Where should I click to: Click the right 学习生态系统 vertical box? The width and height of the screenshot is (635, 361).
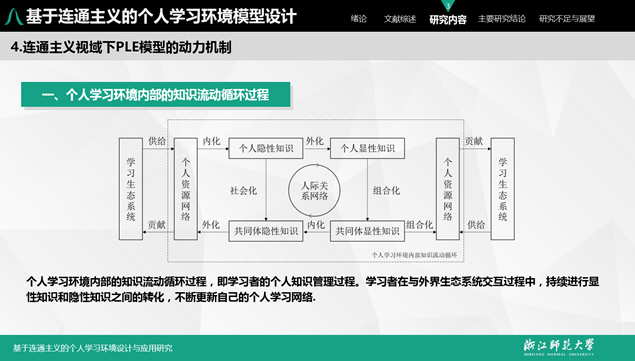tap(503, 189)
